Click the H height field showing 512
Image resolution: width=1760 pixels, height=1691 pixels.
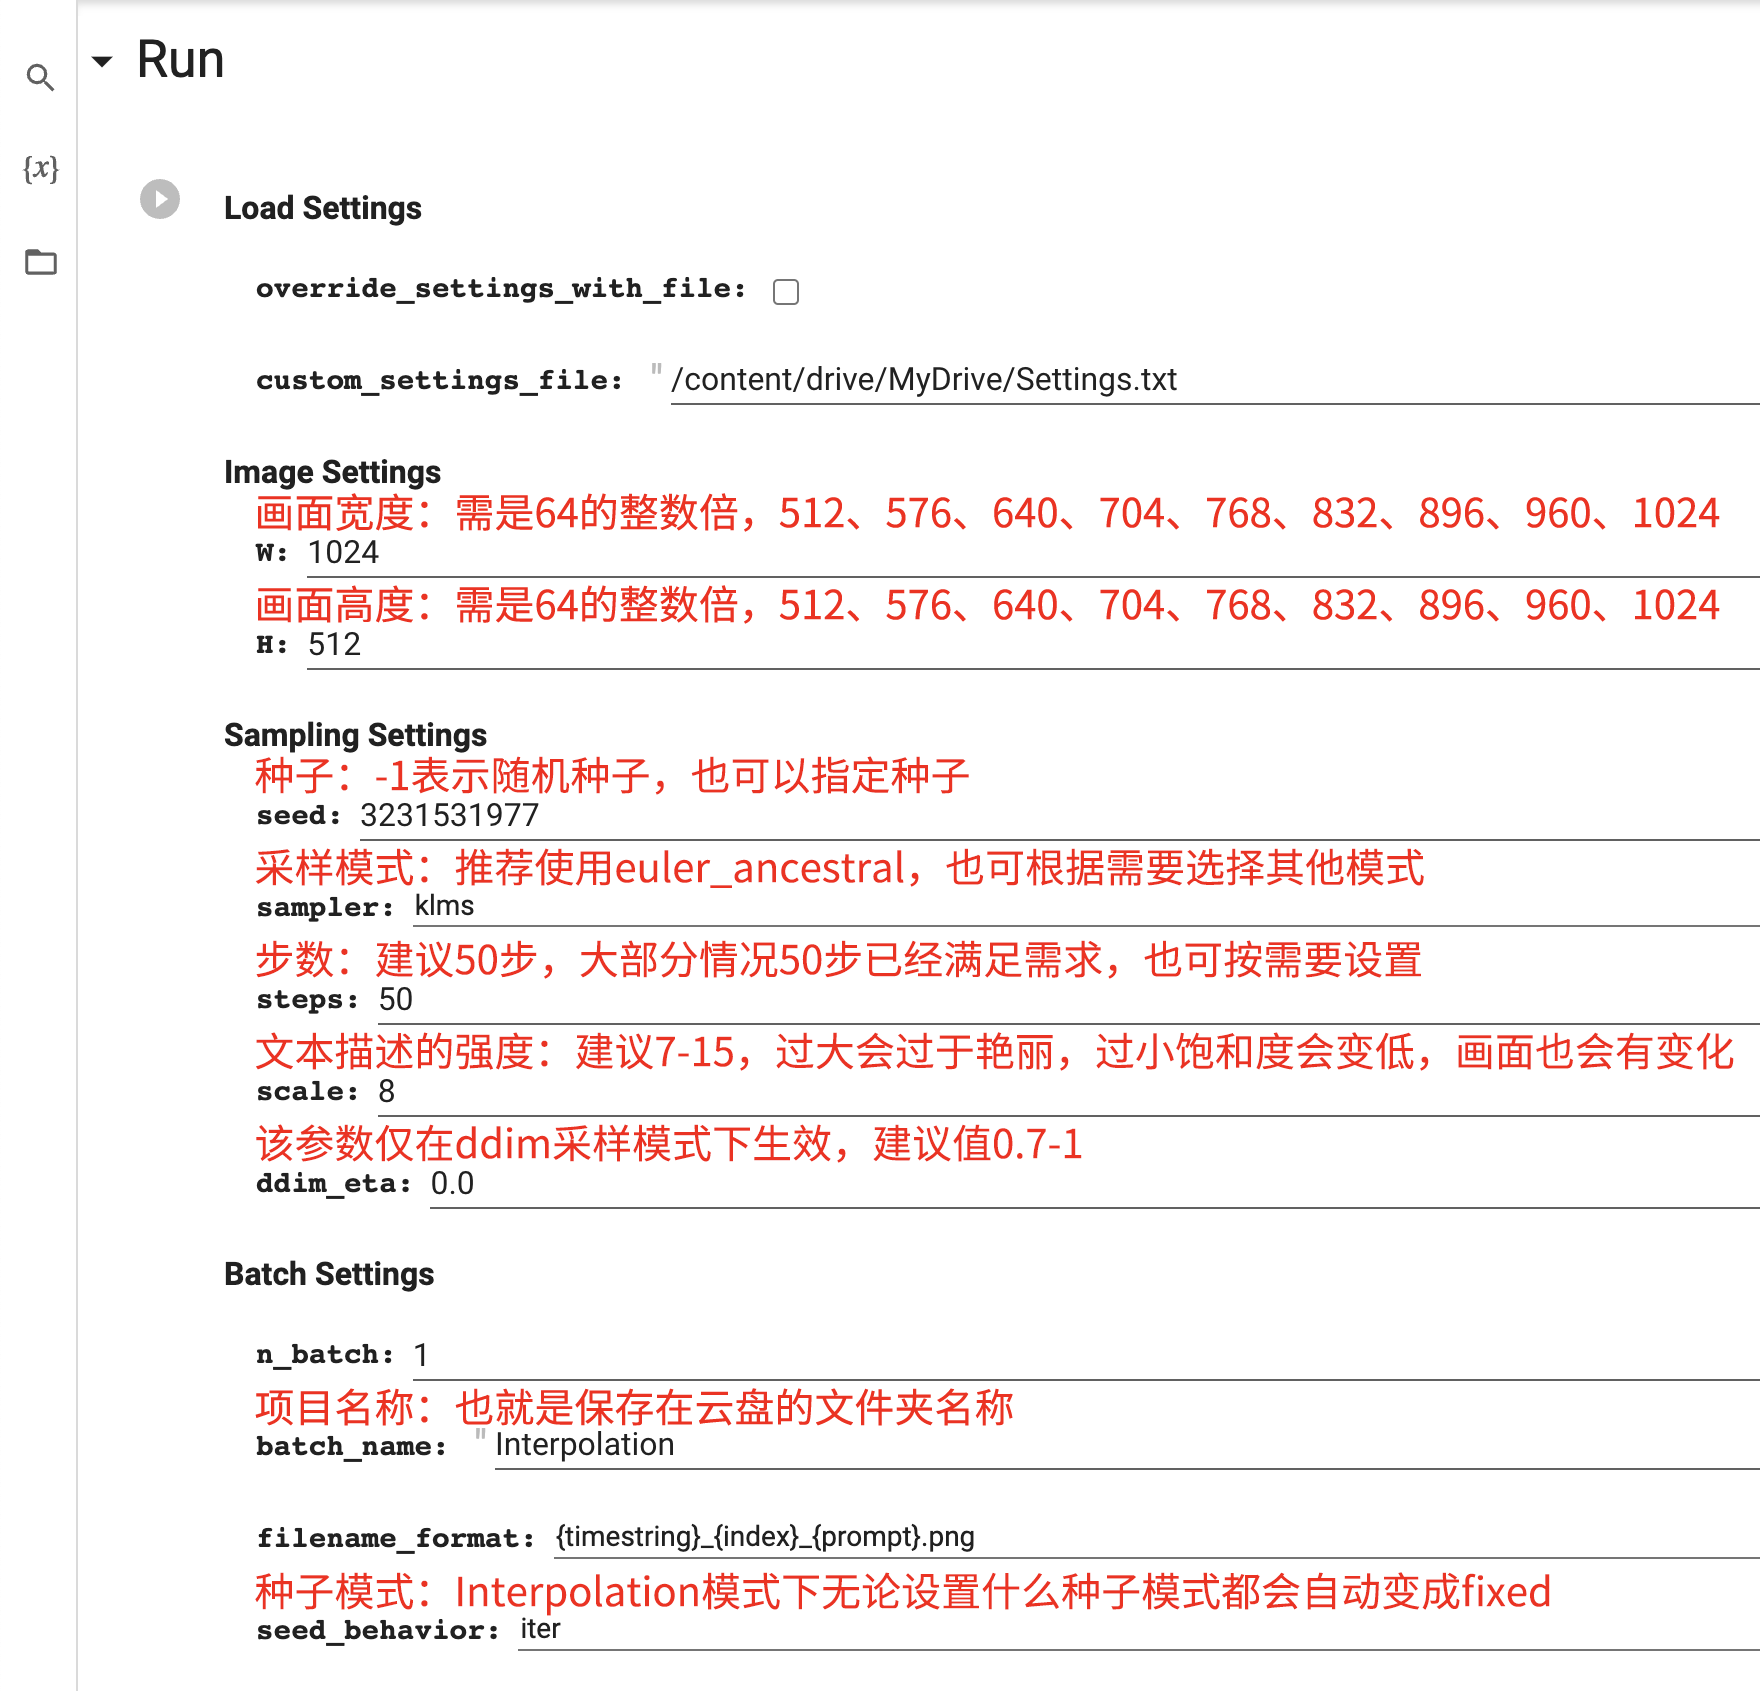pyautogui.click(x=1033, y=645)
